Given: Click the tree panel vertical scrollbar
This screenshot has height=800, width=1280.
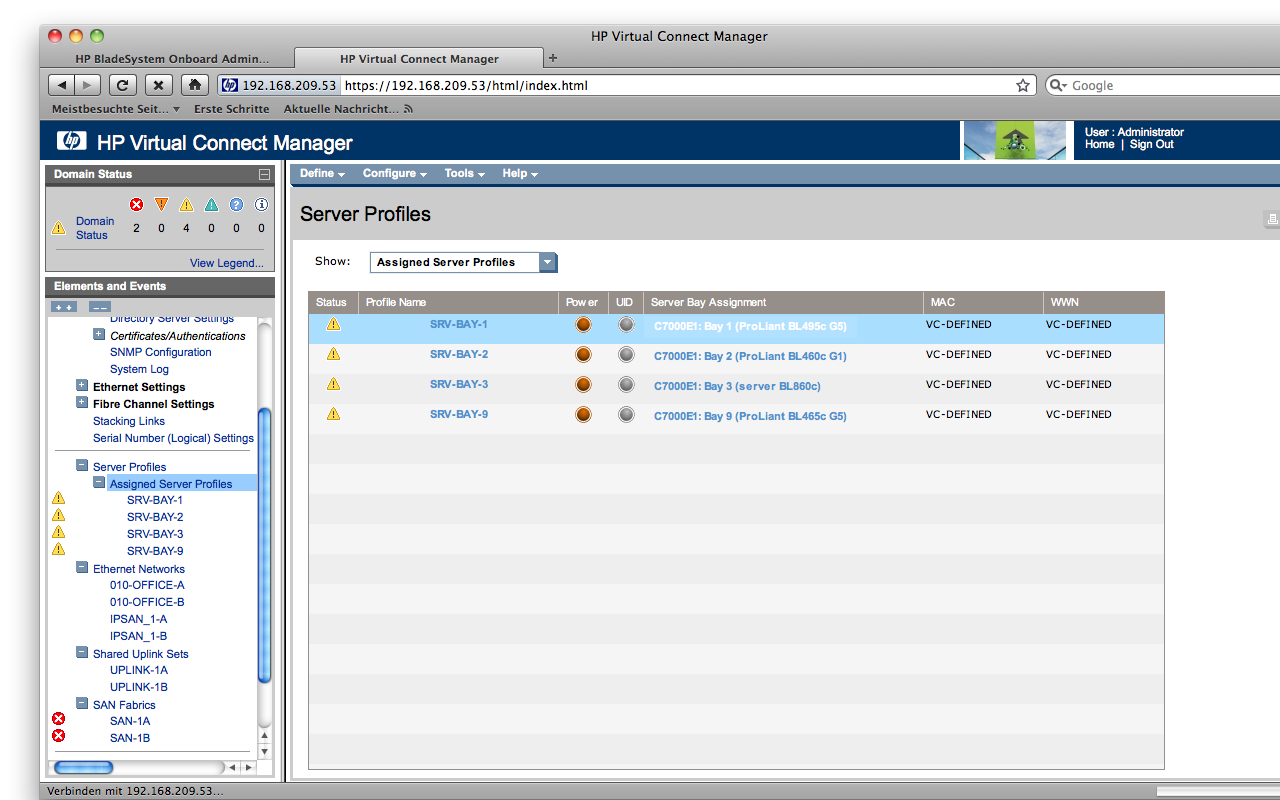Looking at the screenshot, I should (x=265, y=545).
